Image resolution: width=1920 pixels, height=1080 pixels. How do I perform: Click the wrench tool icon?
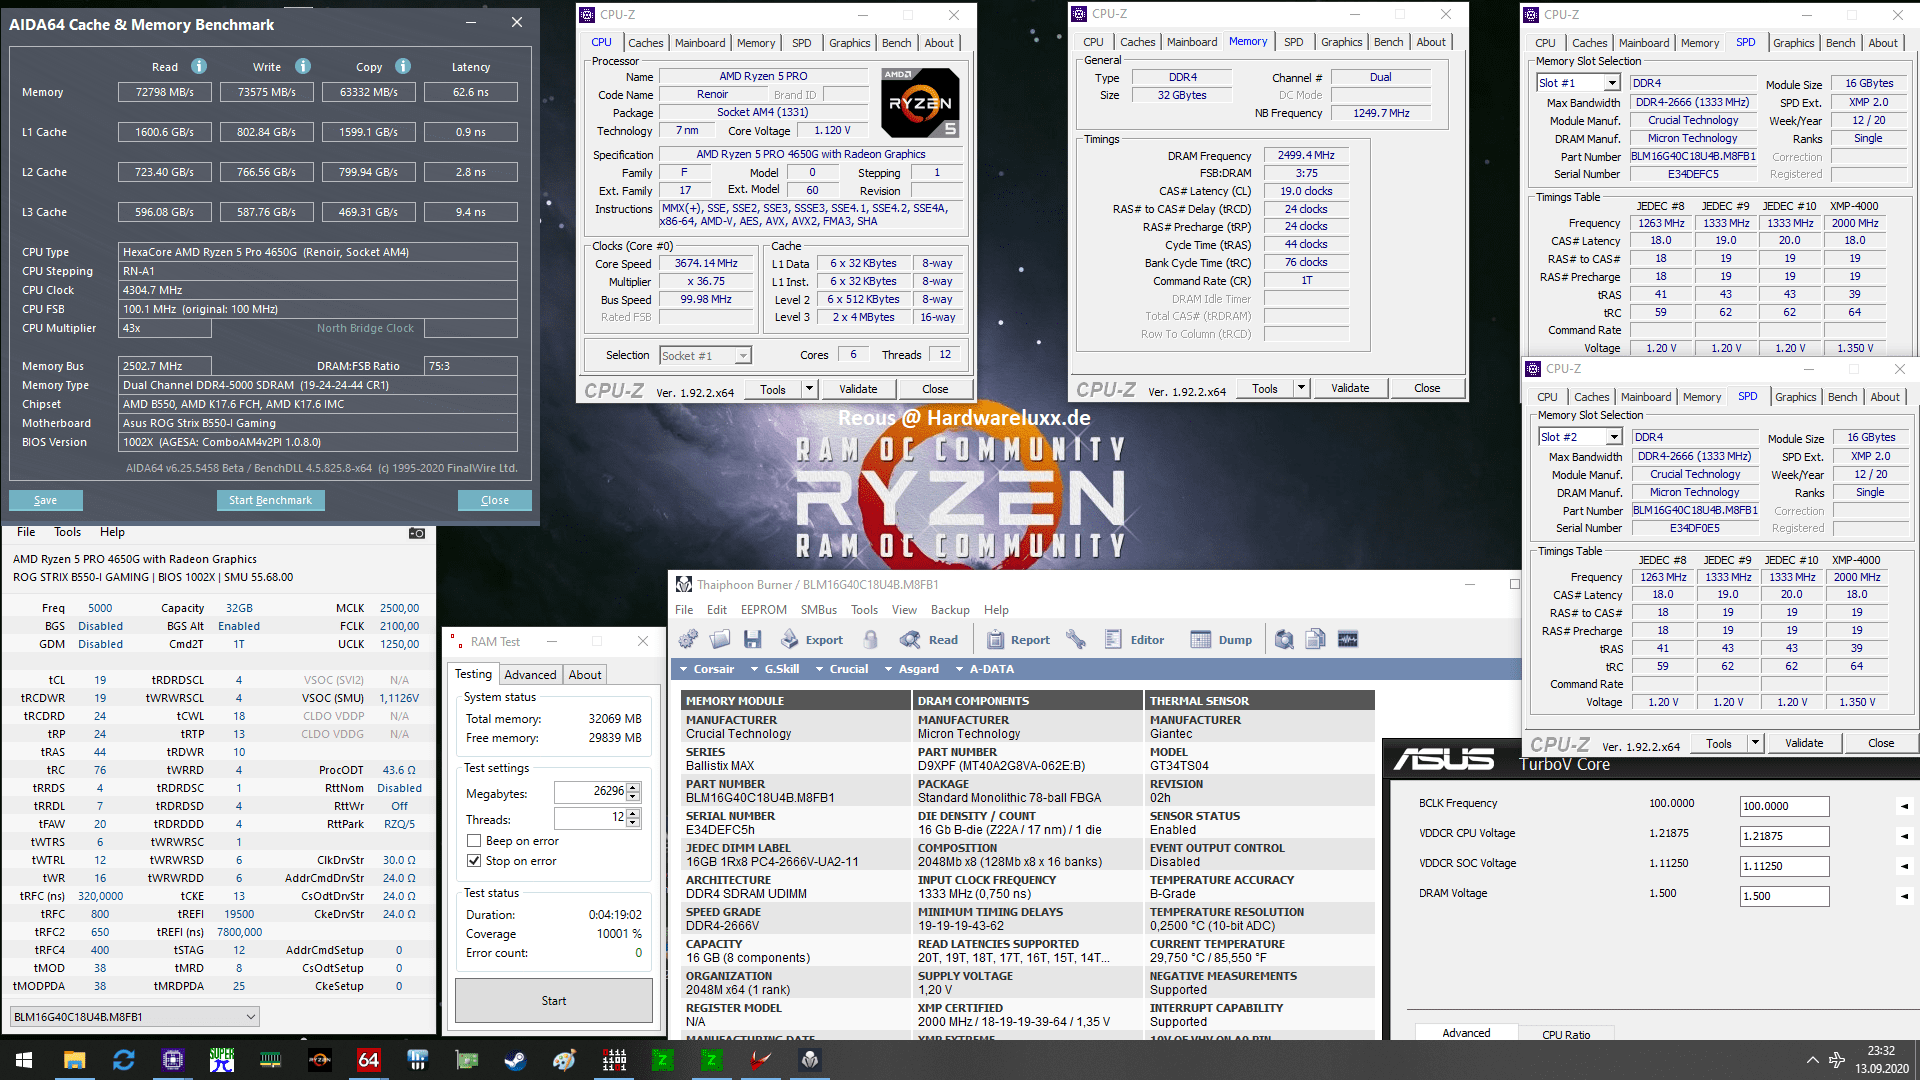[x=1076, y=640]
